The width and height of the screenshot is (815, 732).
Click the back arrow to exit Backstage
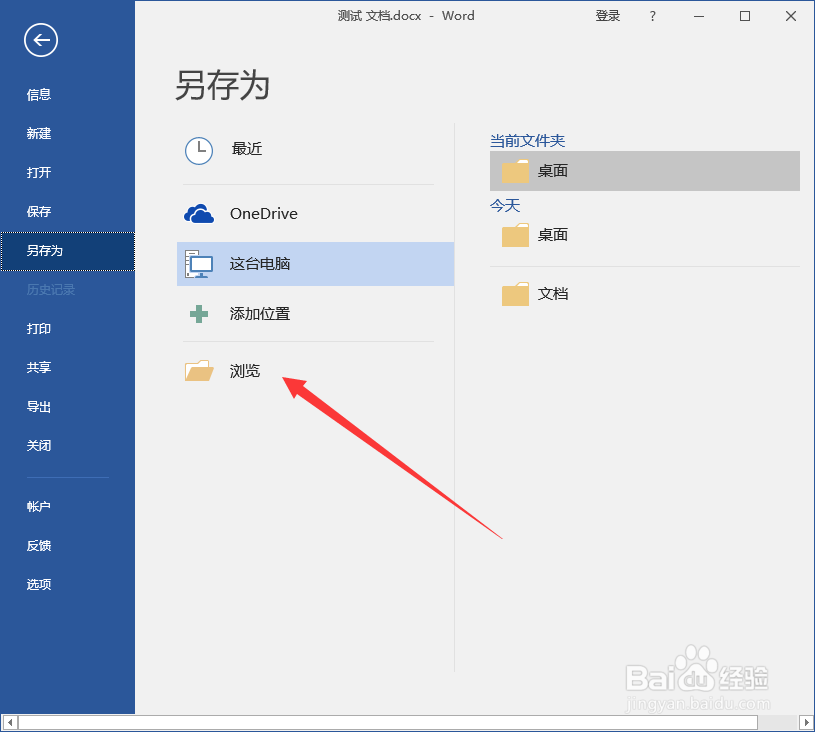tap(40, 40)
